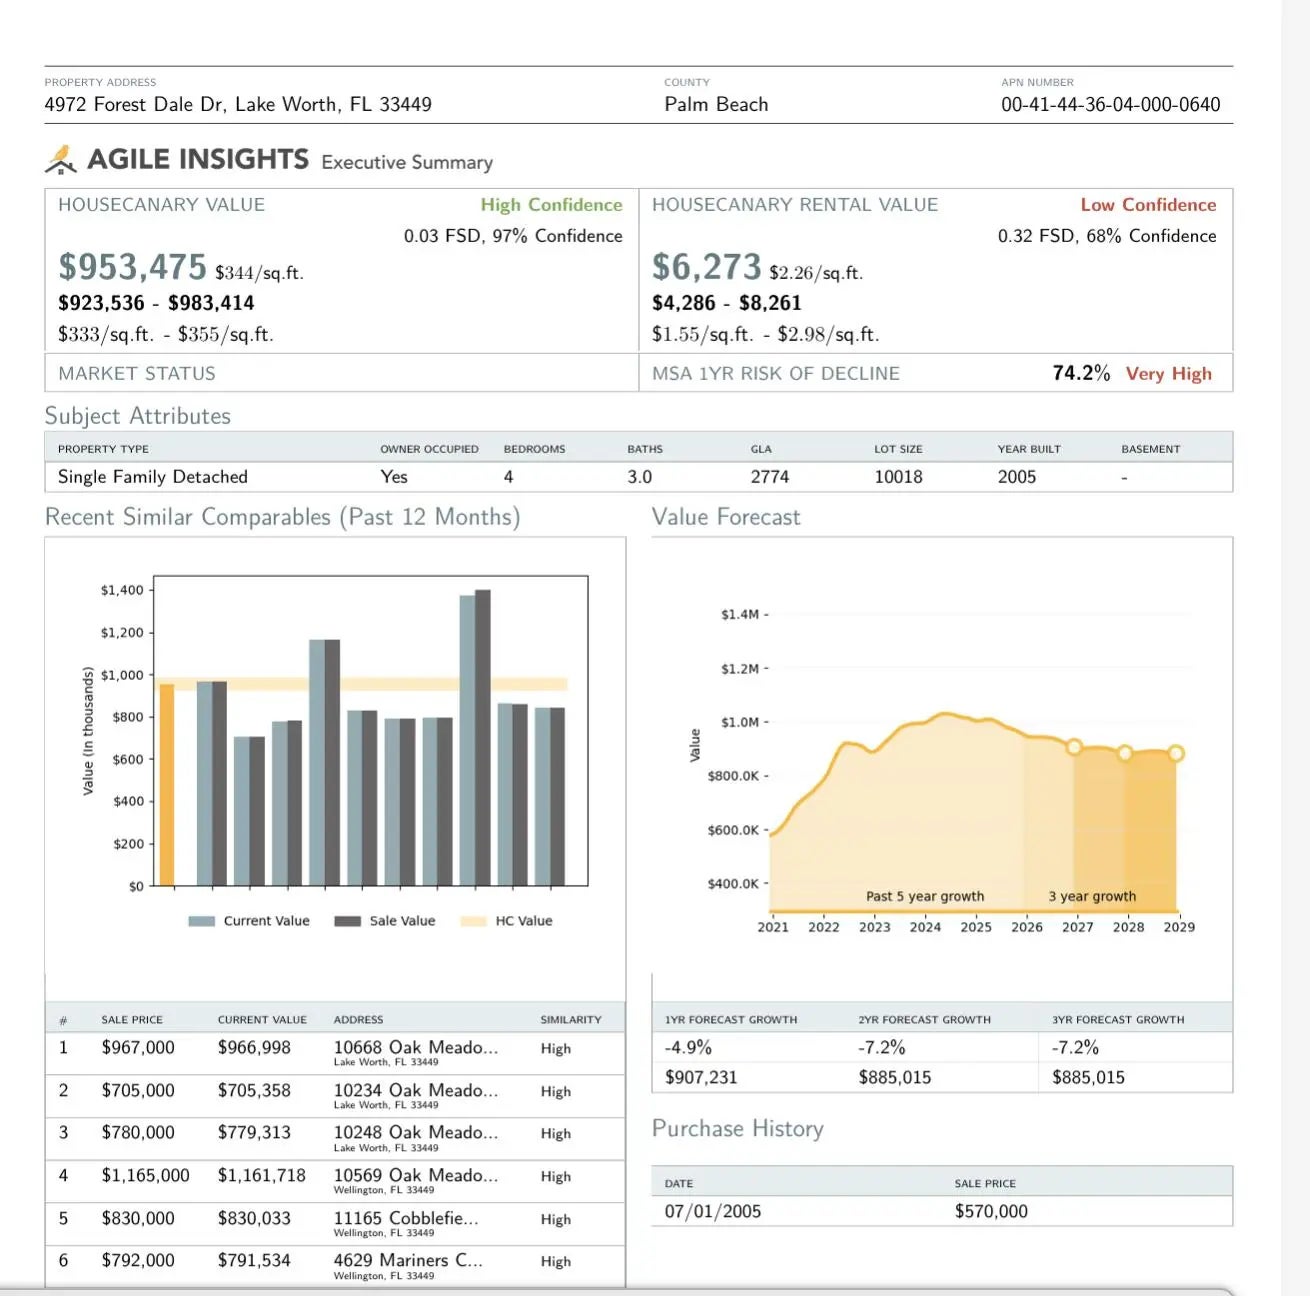1310x1296 pixels.
Task: Click the 2027 forecast circle marker
Action: pos(1074,747)
